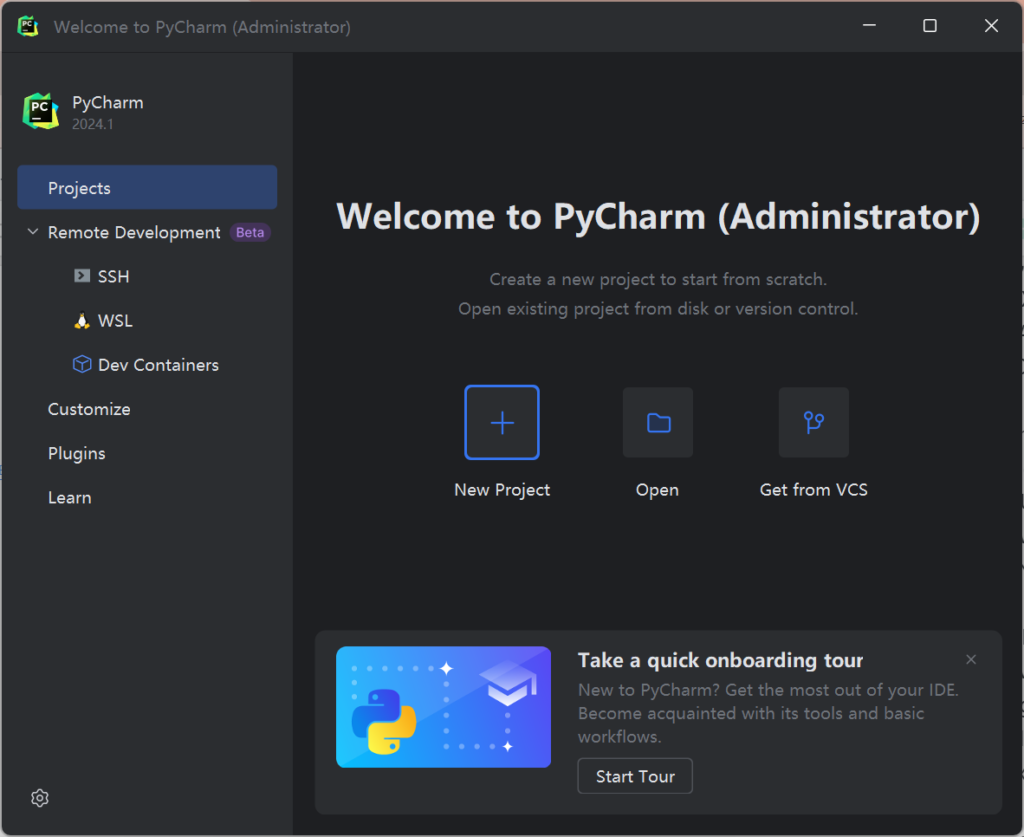Click the Start Tour button
Screen dimensions: 1024x837
[x=635, y=776]
